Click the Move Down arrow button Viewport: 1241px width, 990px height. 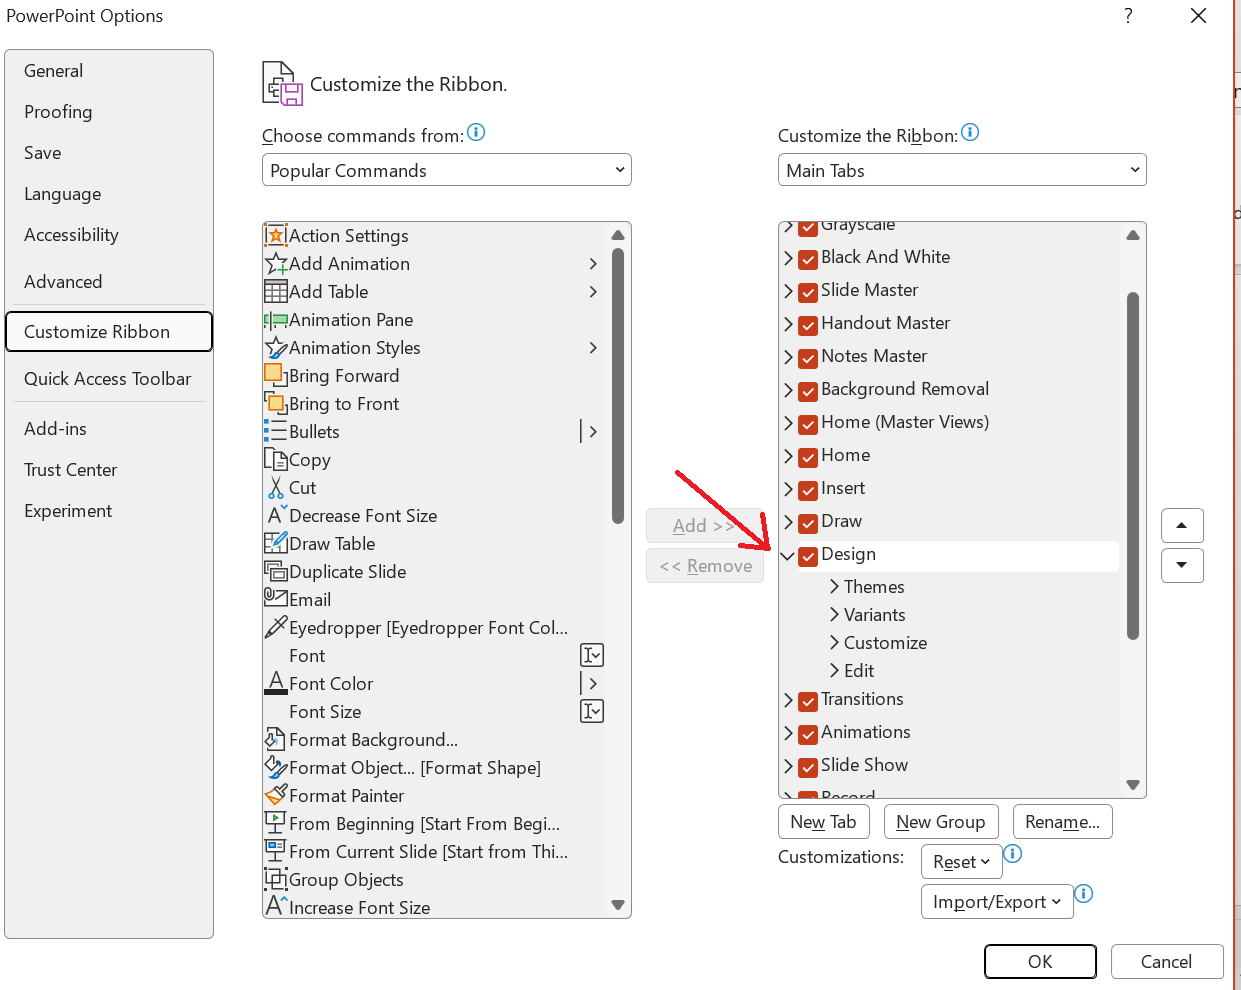(1182, 565)
